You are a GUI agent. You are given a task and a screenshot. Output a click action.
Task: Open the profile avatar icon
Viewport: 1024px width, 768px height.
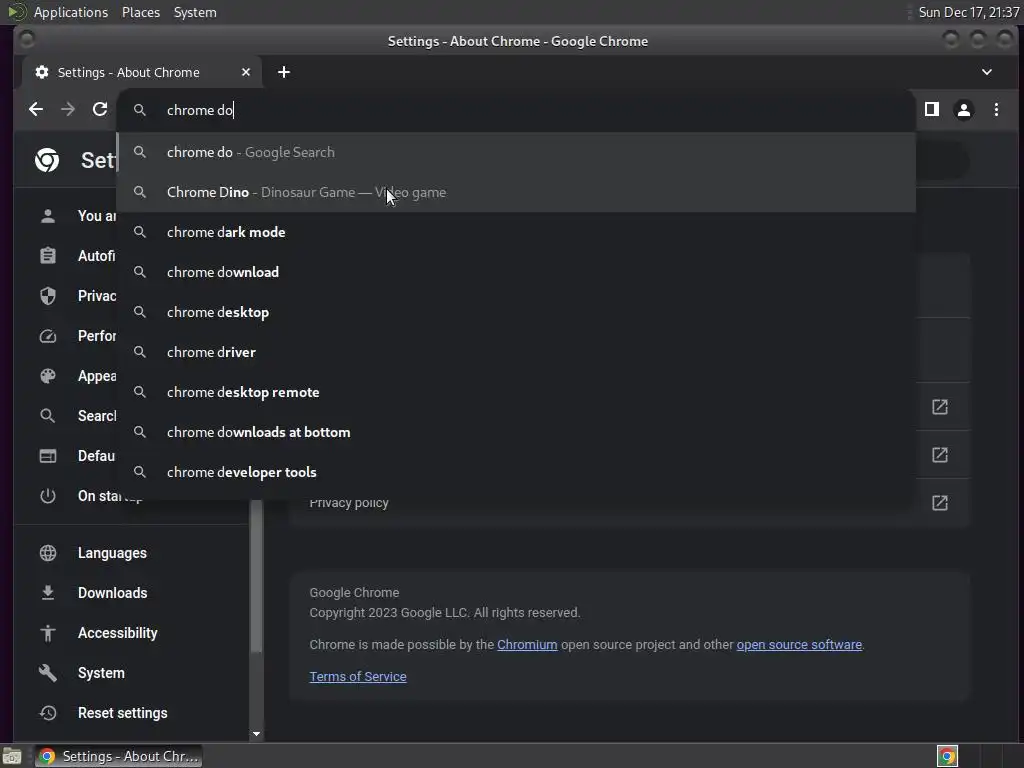964,110
